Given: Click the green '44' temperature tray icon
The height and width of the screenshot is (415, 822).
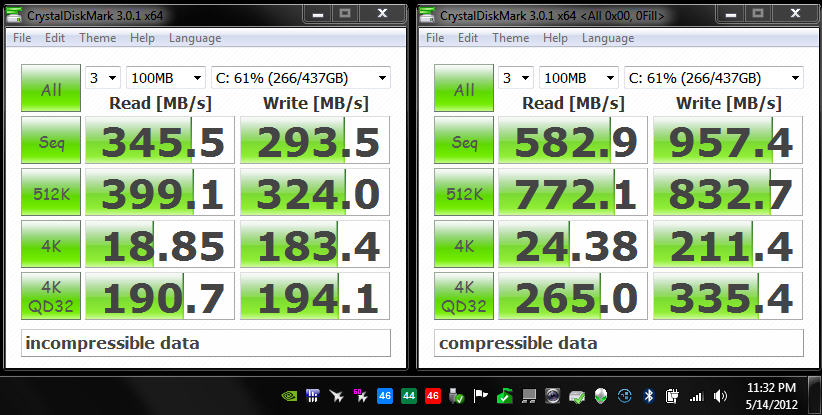Looking at the screenshot, I should click(409, 396).
